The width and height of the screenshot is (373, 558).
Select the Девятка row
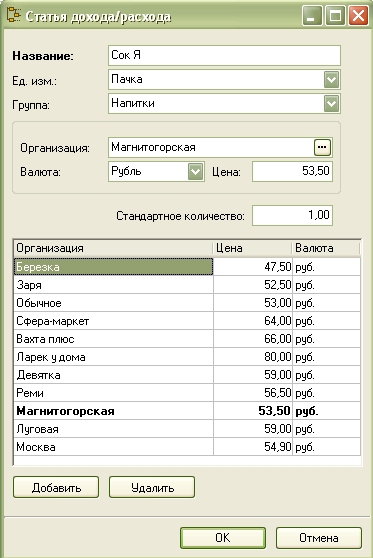187,375
